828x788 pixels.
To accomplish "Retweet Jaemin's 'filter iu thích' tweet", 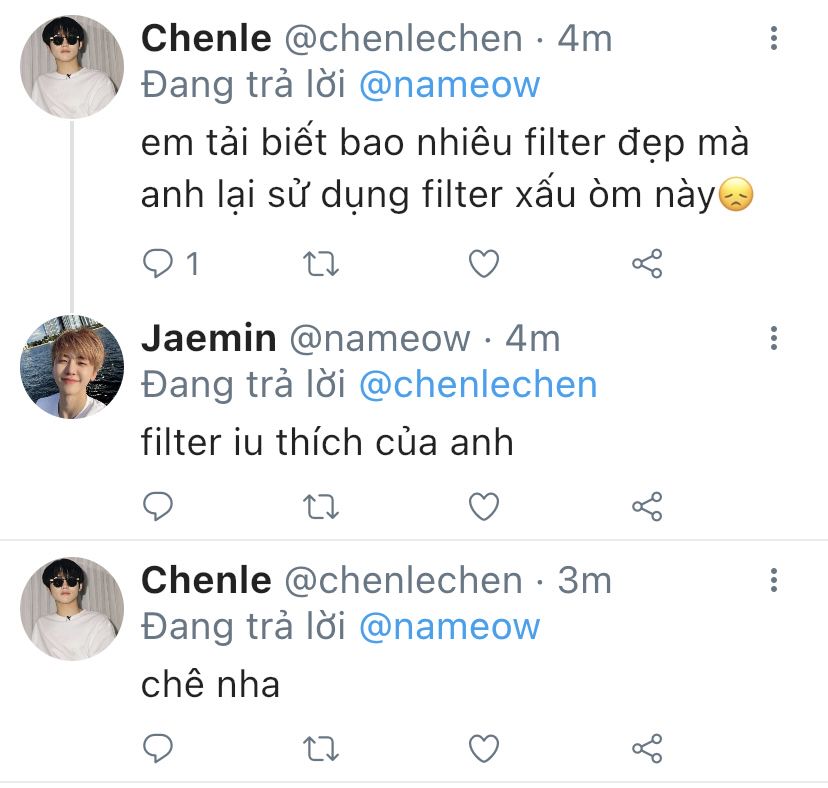I will coord(321,506).
